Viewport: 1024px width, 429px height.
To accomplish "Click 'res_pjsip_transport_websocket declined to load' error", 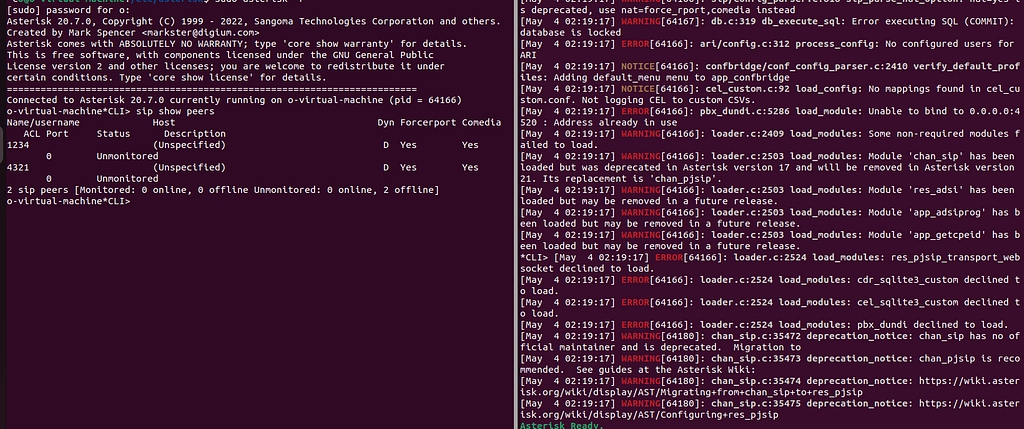I will click(771, 262).
